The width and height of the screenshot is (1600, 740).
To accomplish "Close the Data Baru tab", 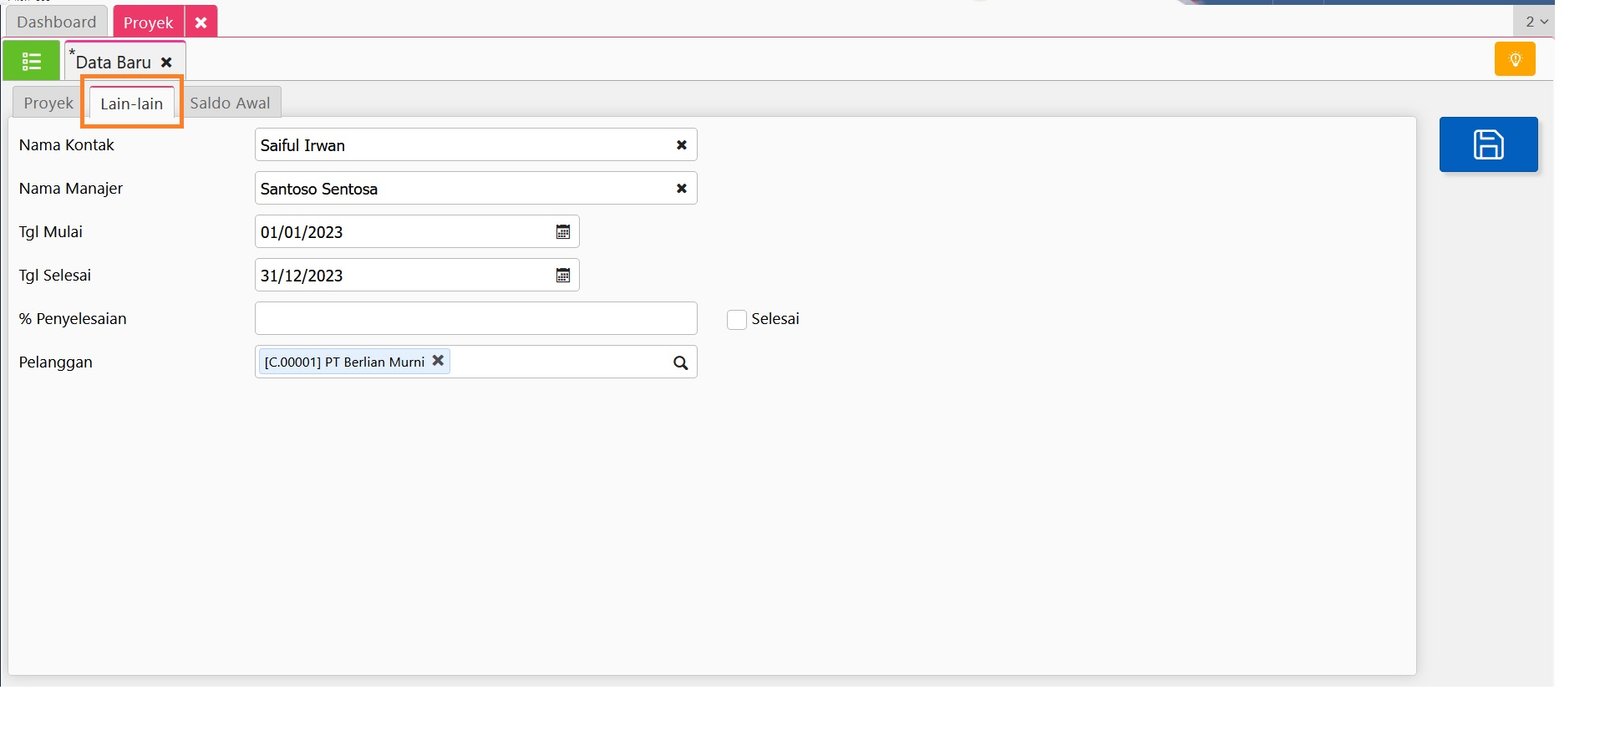I will pyautogui.click(x=167, y=62).
